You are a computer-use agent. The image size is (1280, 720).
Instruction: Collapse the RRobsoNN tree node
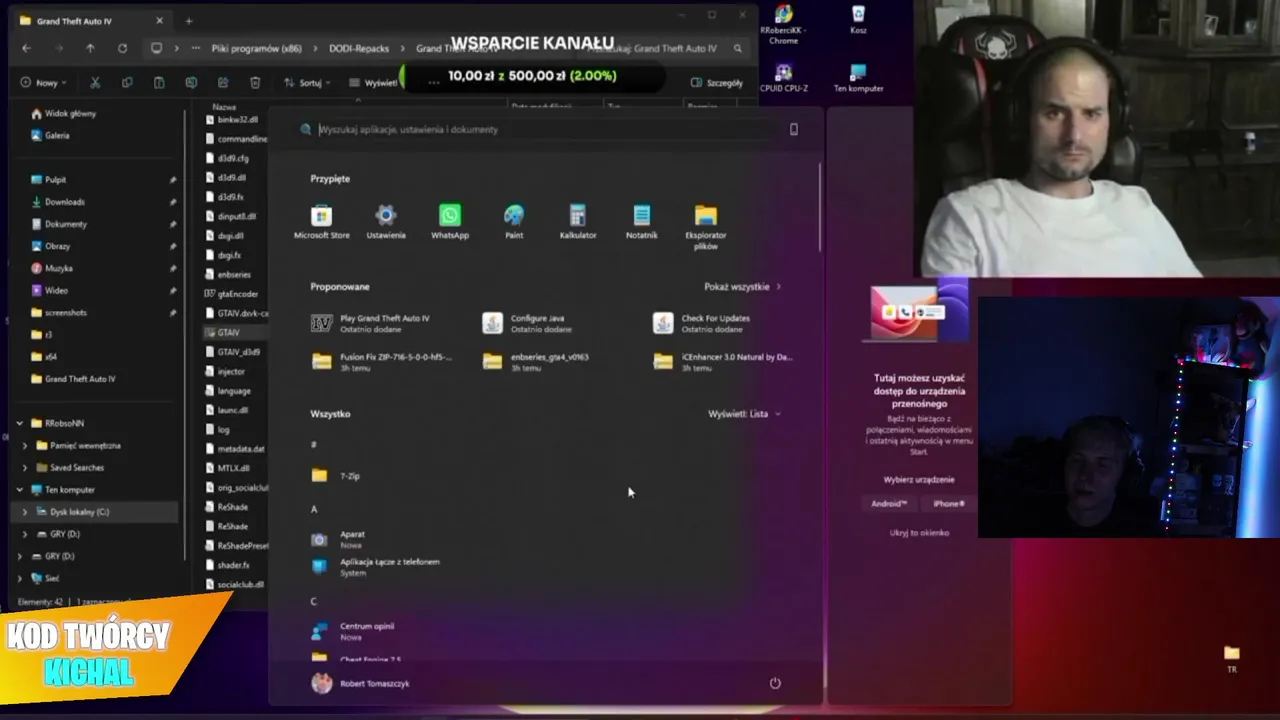(20, 423)
